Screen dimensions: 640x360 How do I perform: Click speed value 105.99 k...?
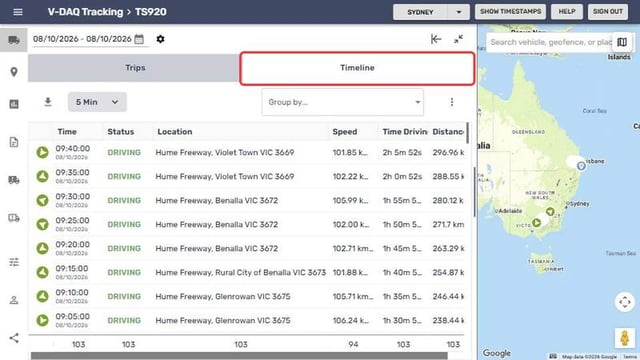tap(351, 200)
